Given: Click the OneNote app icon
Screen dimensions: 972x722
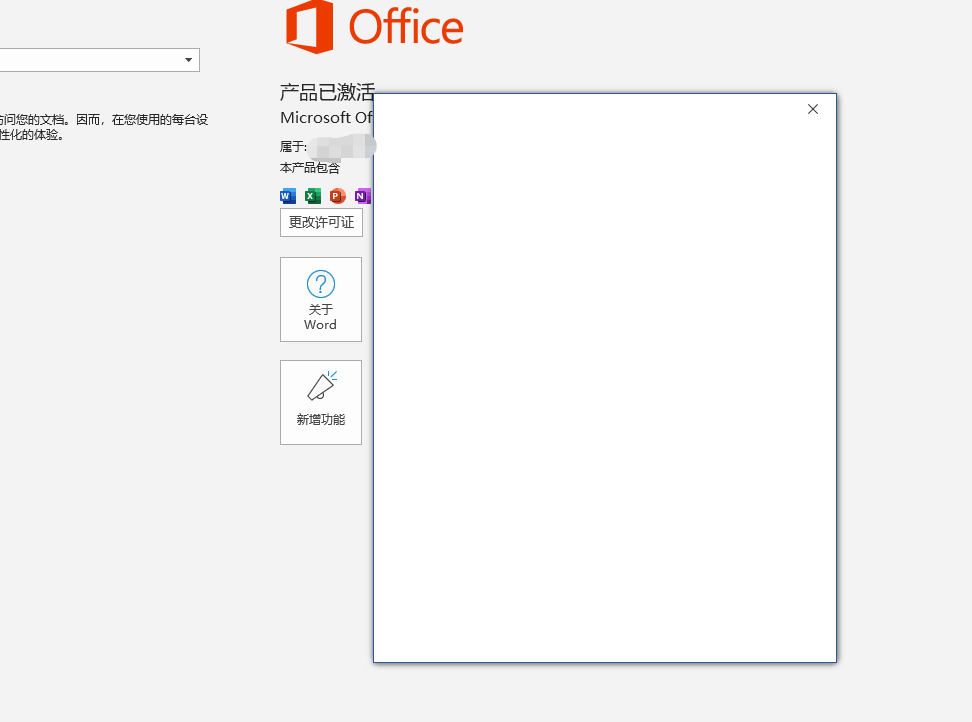Looking at the screenshot, I should coord(363,196).
